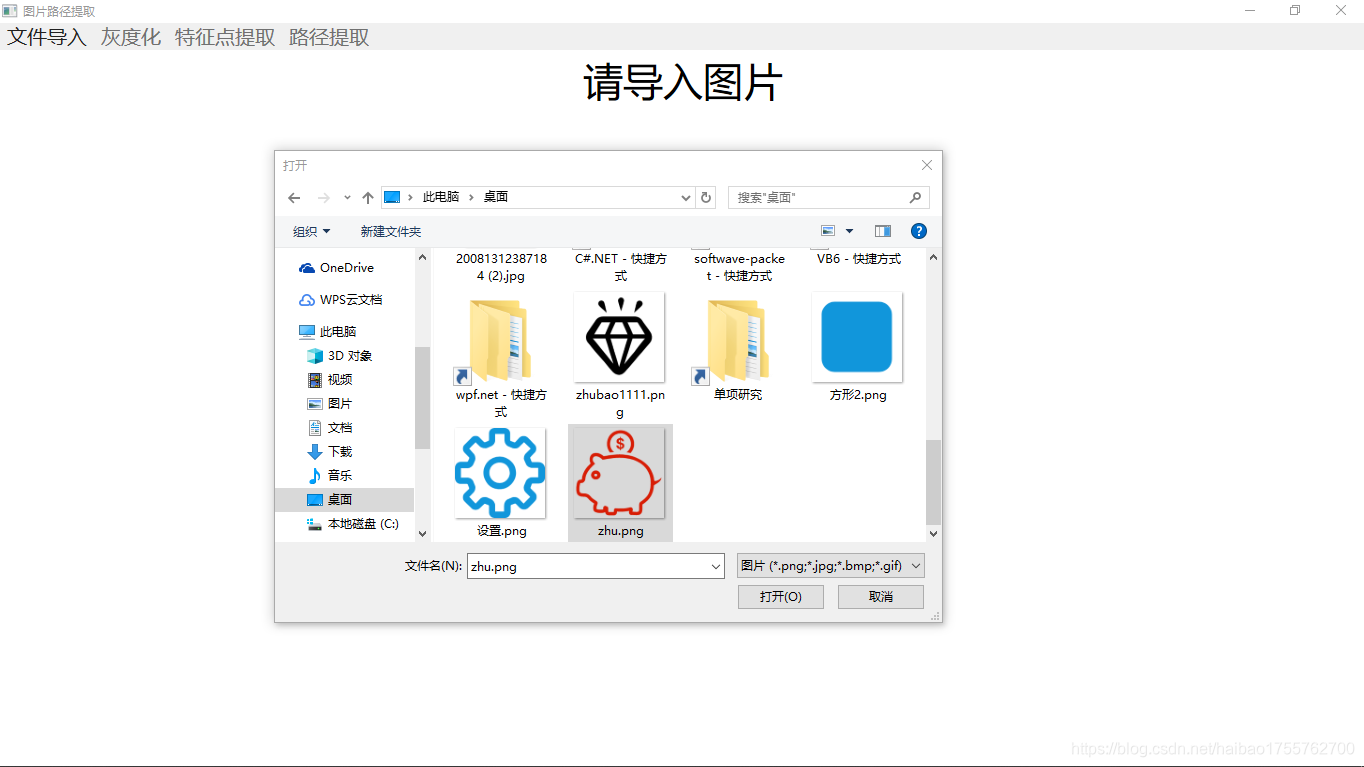Open the 路径提取 menu

329,36
